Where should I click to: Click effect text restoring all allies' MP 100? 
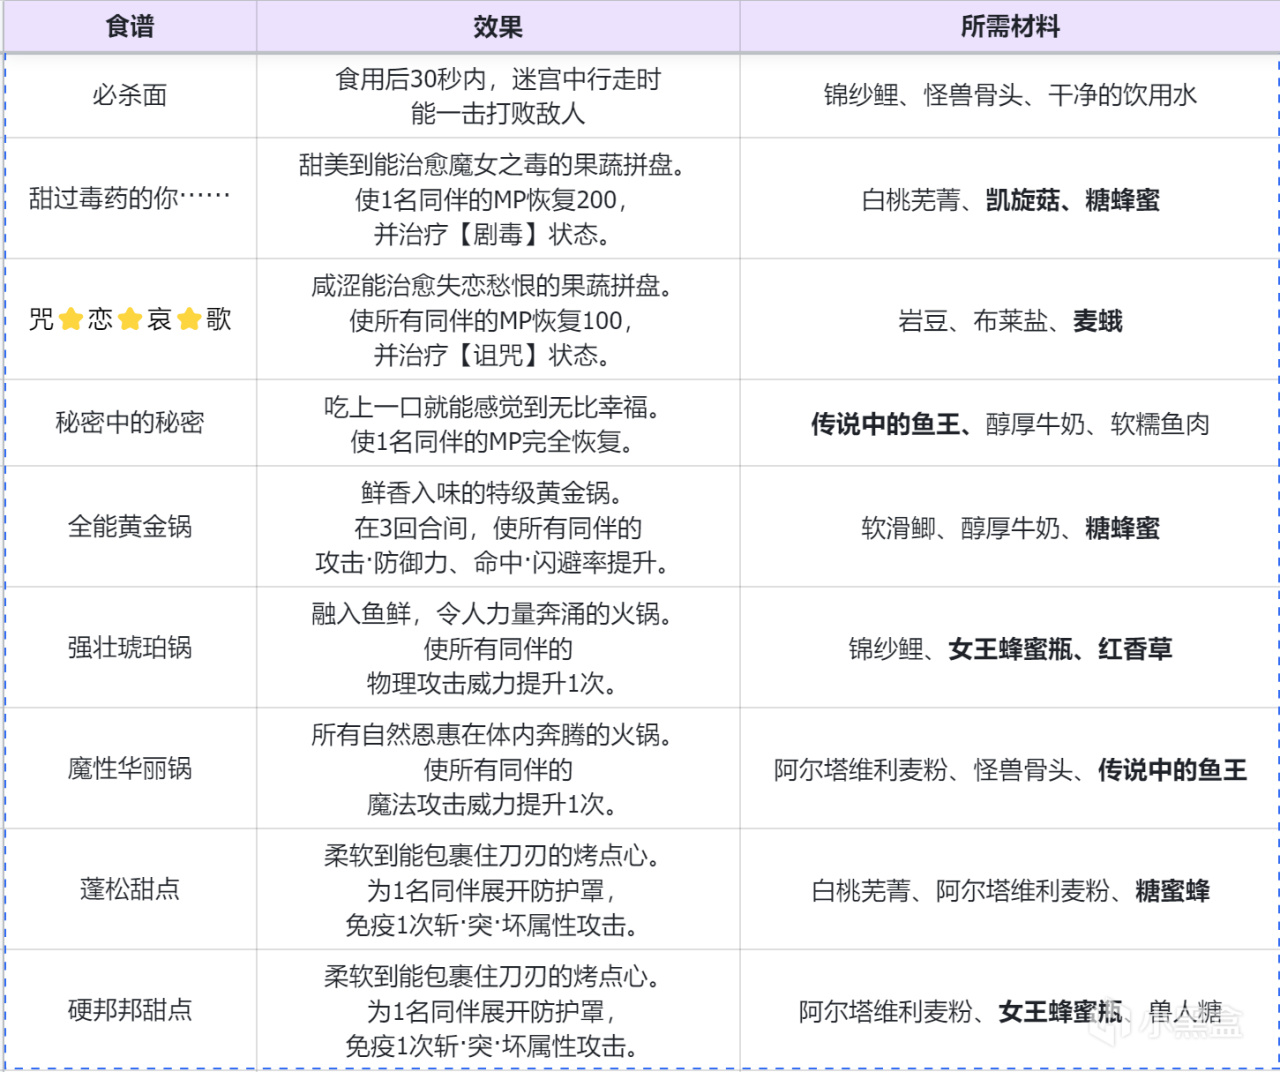(x=491, y=321)
